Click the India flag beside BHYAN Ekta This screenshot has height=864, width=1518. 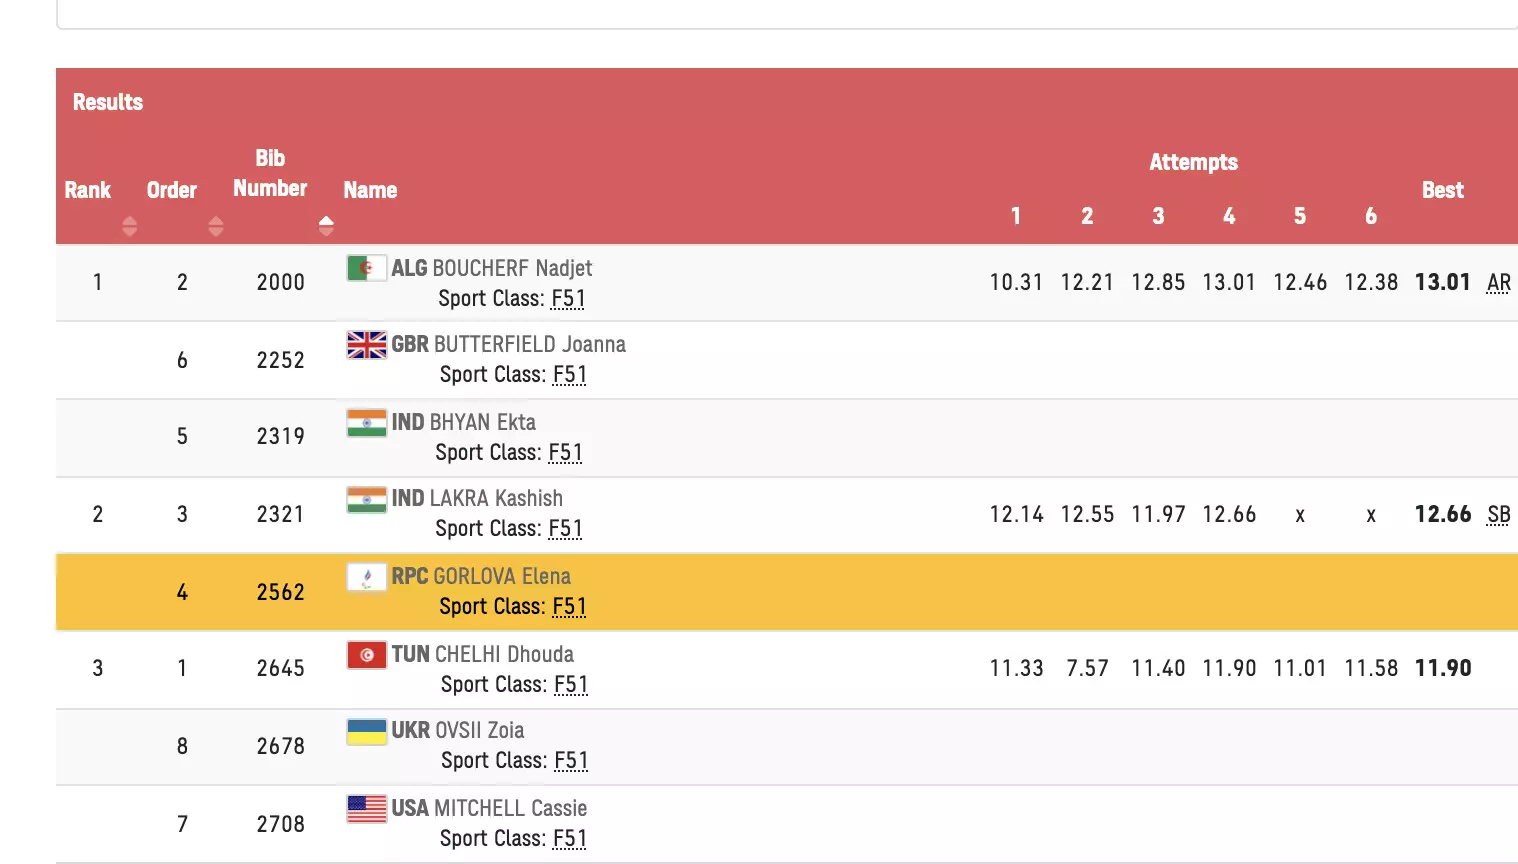coord(366,423)
